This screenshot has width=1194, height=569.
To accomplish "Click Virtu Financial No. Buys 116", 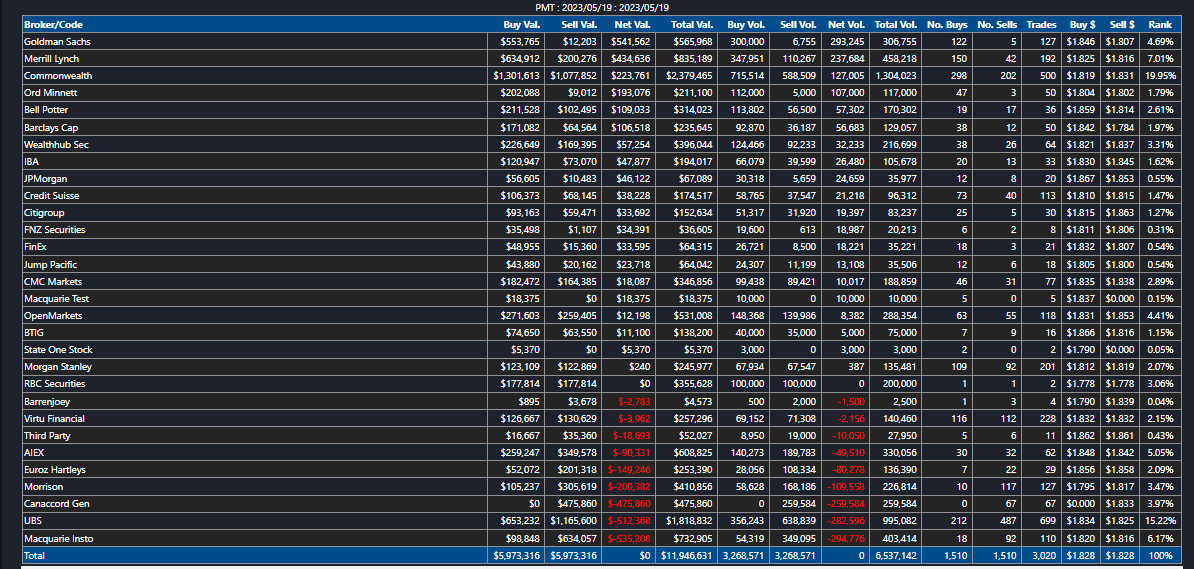I will (x=957, y=418).
